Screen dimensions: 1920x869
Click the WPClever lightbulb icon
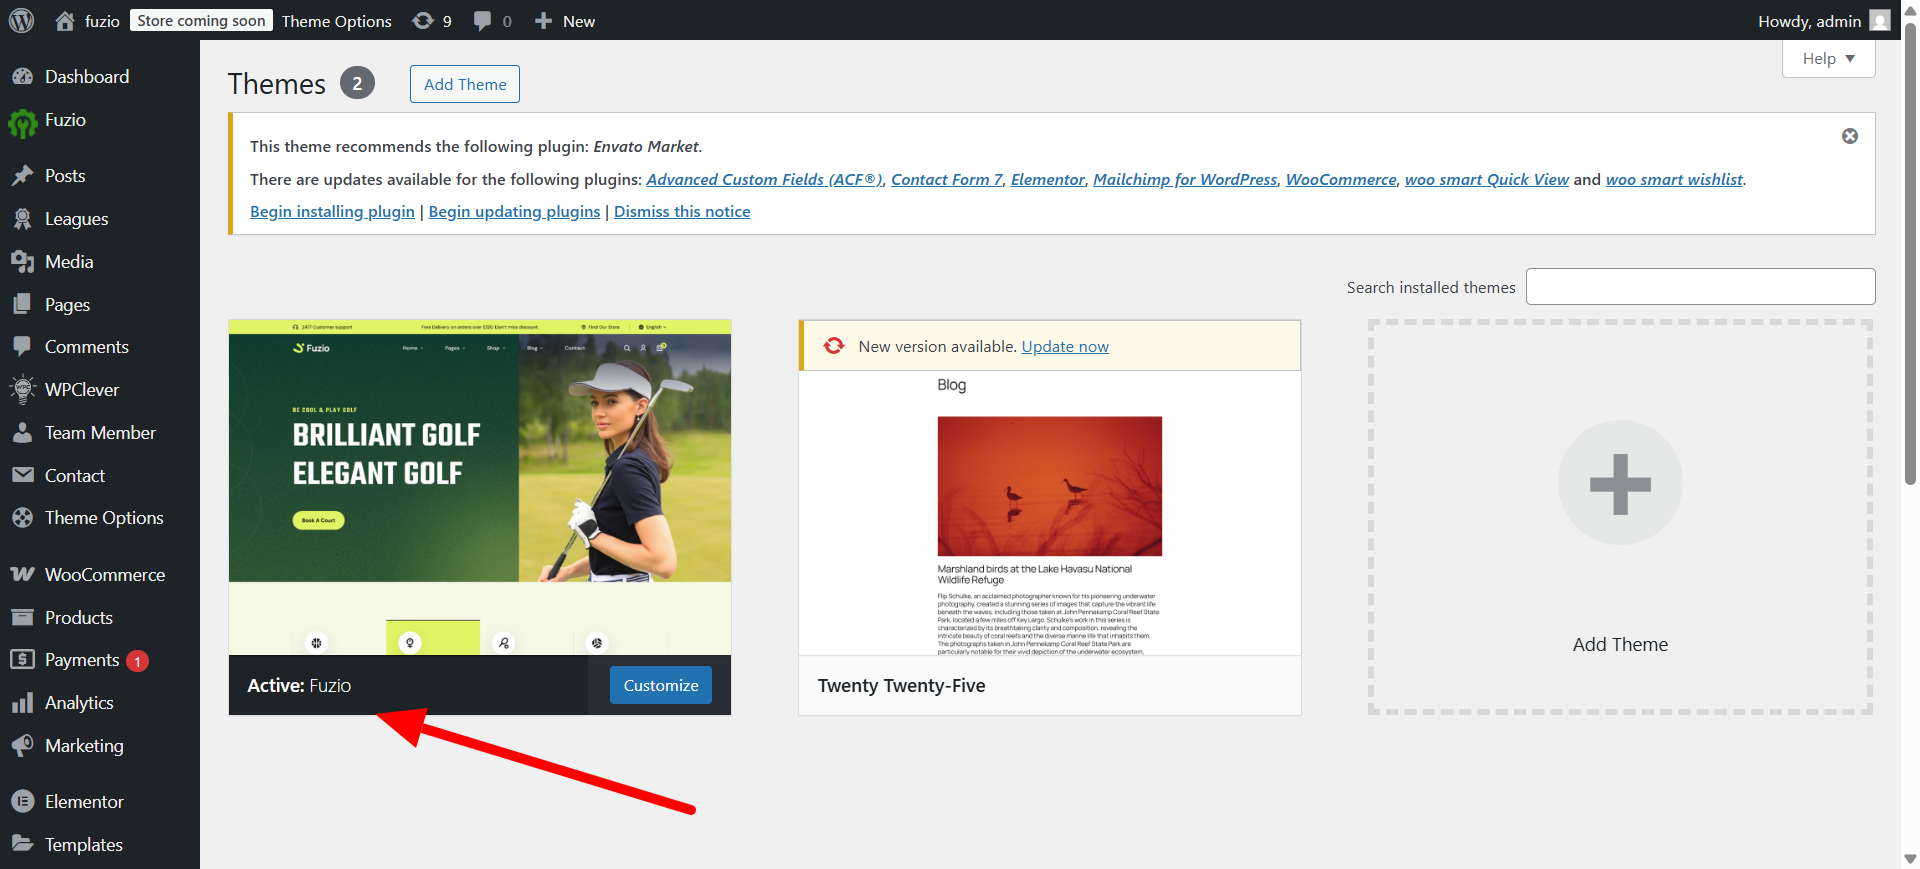click(22, 390)
